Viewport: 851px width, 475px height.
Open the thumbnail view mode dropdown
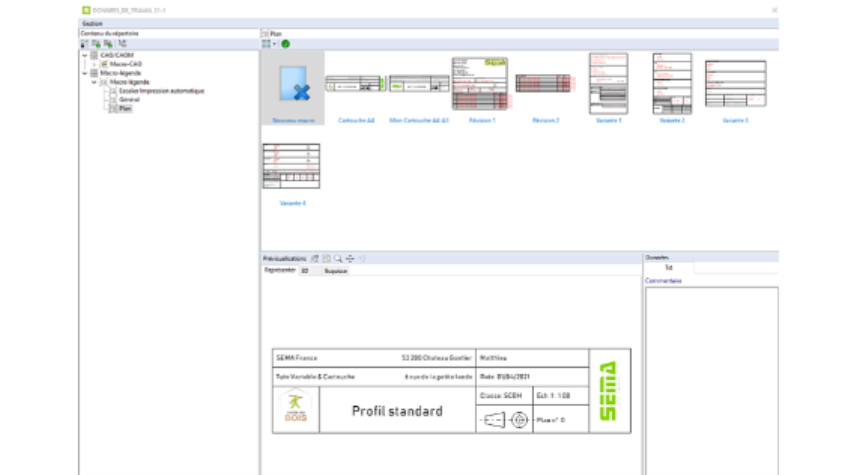[275, 44]
